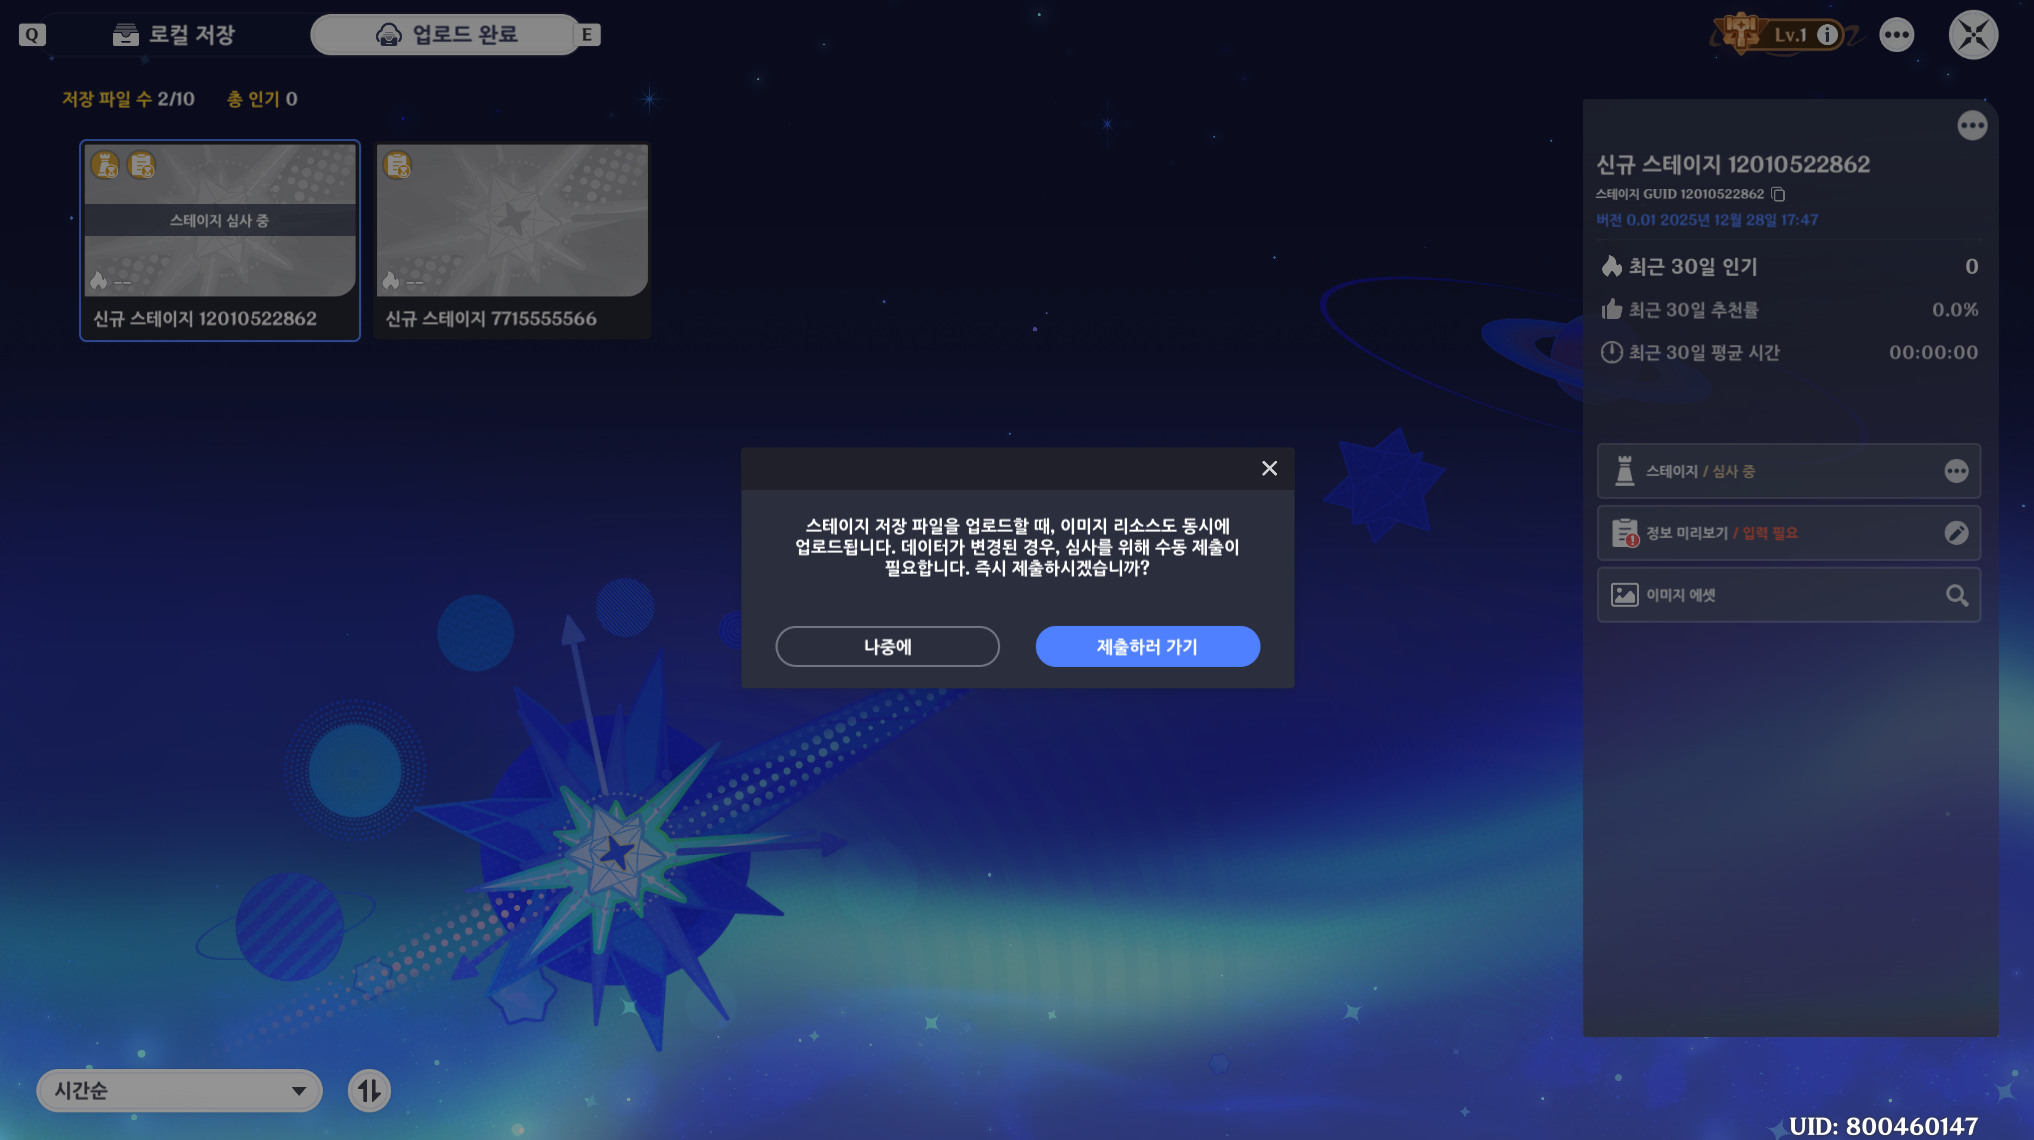Click the round exit icon at top right
This screenshot has width=2034, height=1140.
coord(1972,35)
